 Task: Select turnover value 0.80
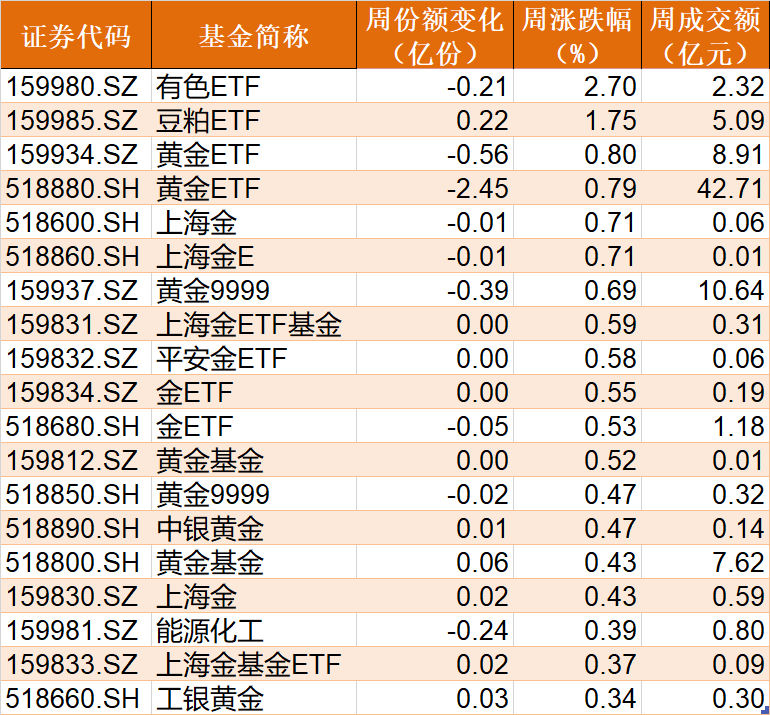tap(738, 631)
